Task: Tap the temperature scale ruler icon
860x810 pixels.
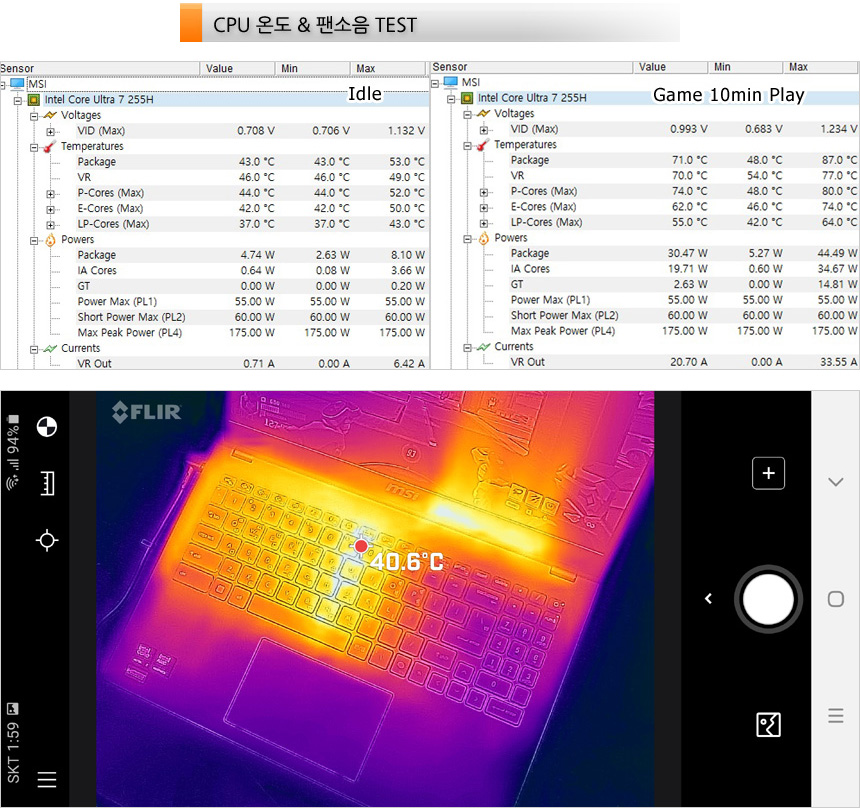Action: tap(46, 484)
